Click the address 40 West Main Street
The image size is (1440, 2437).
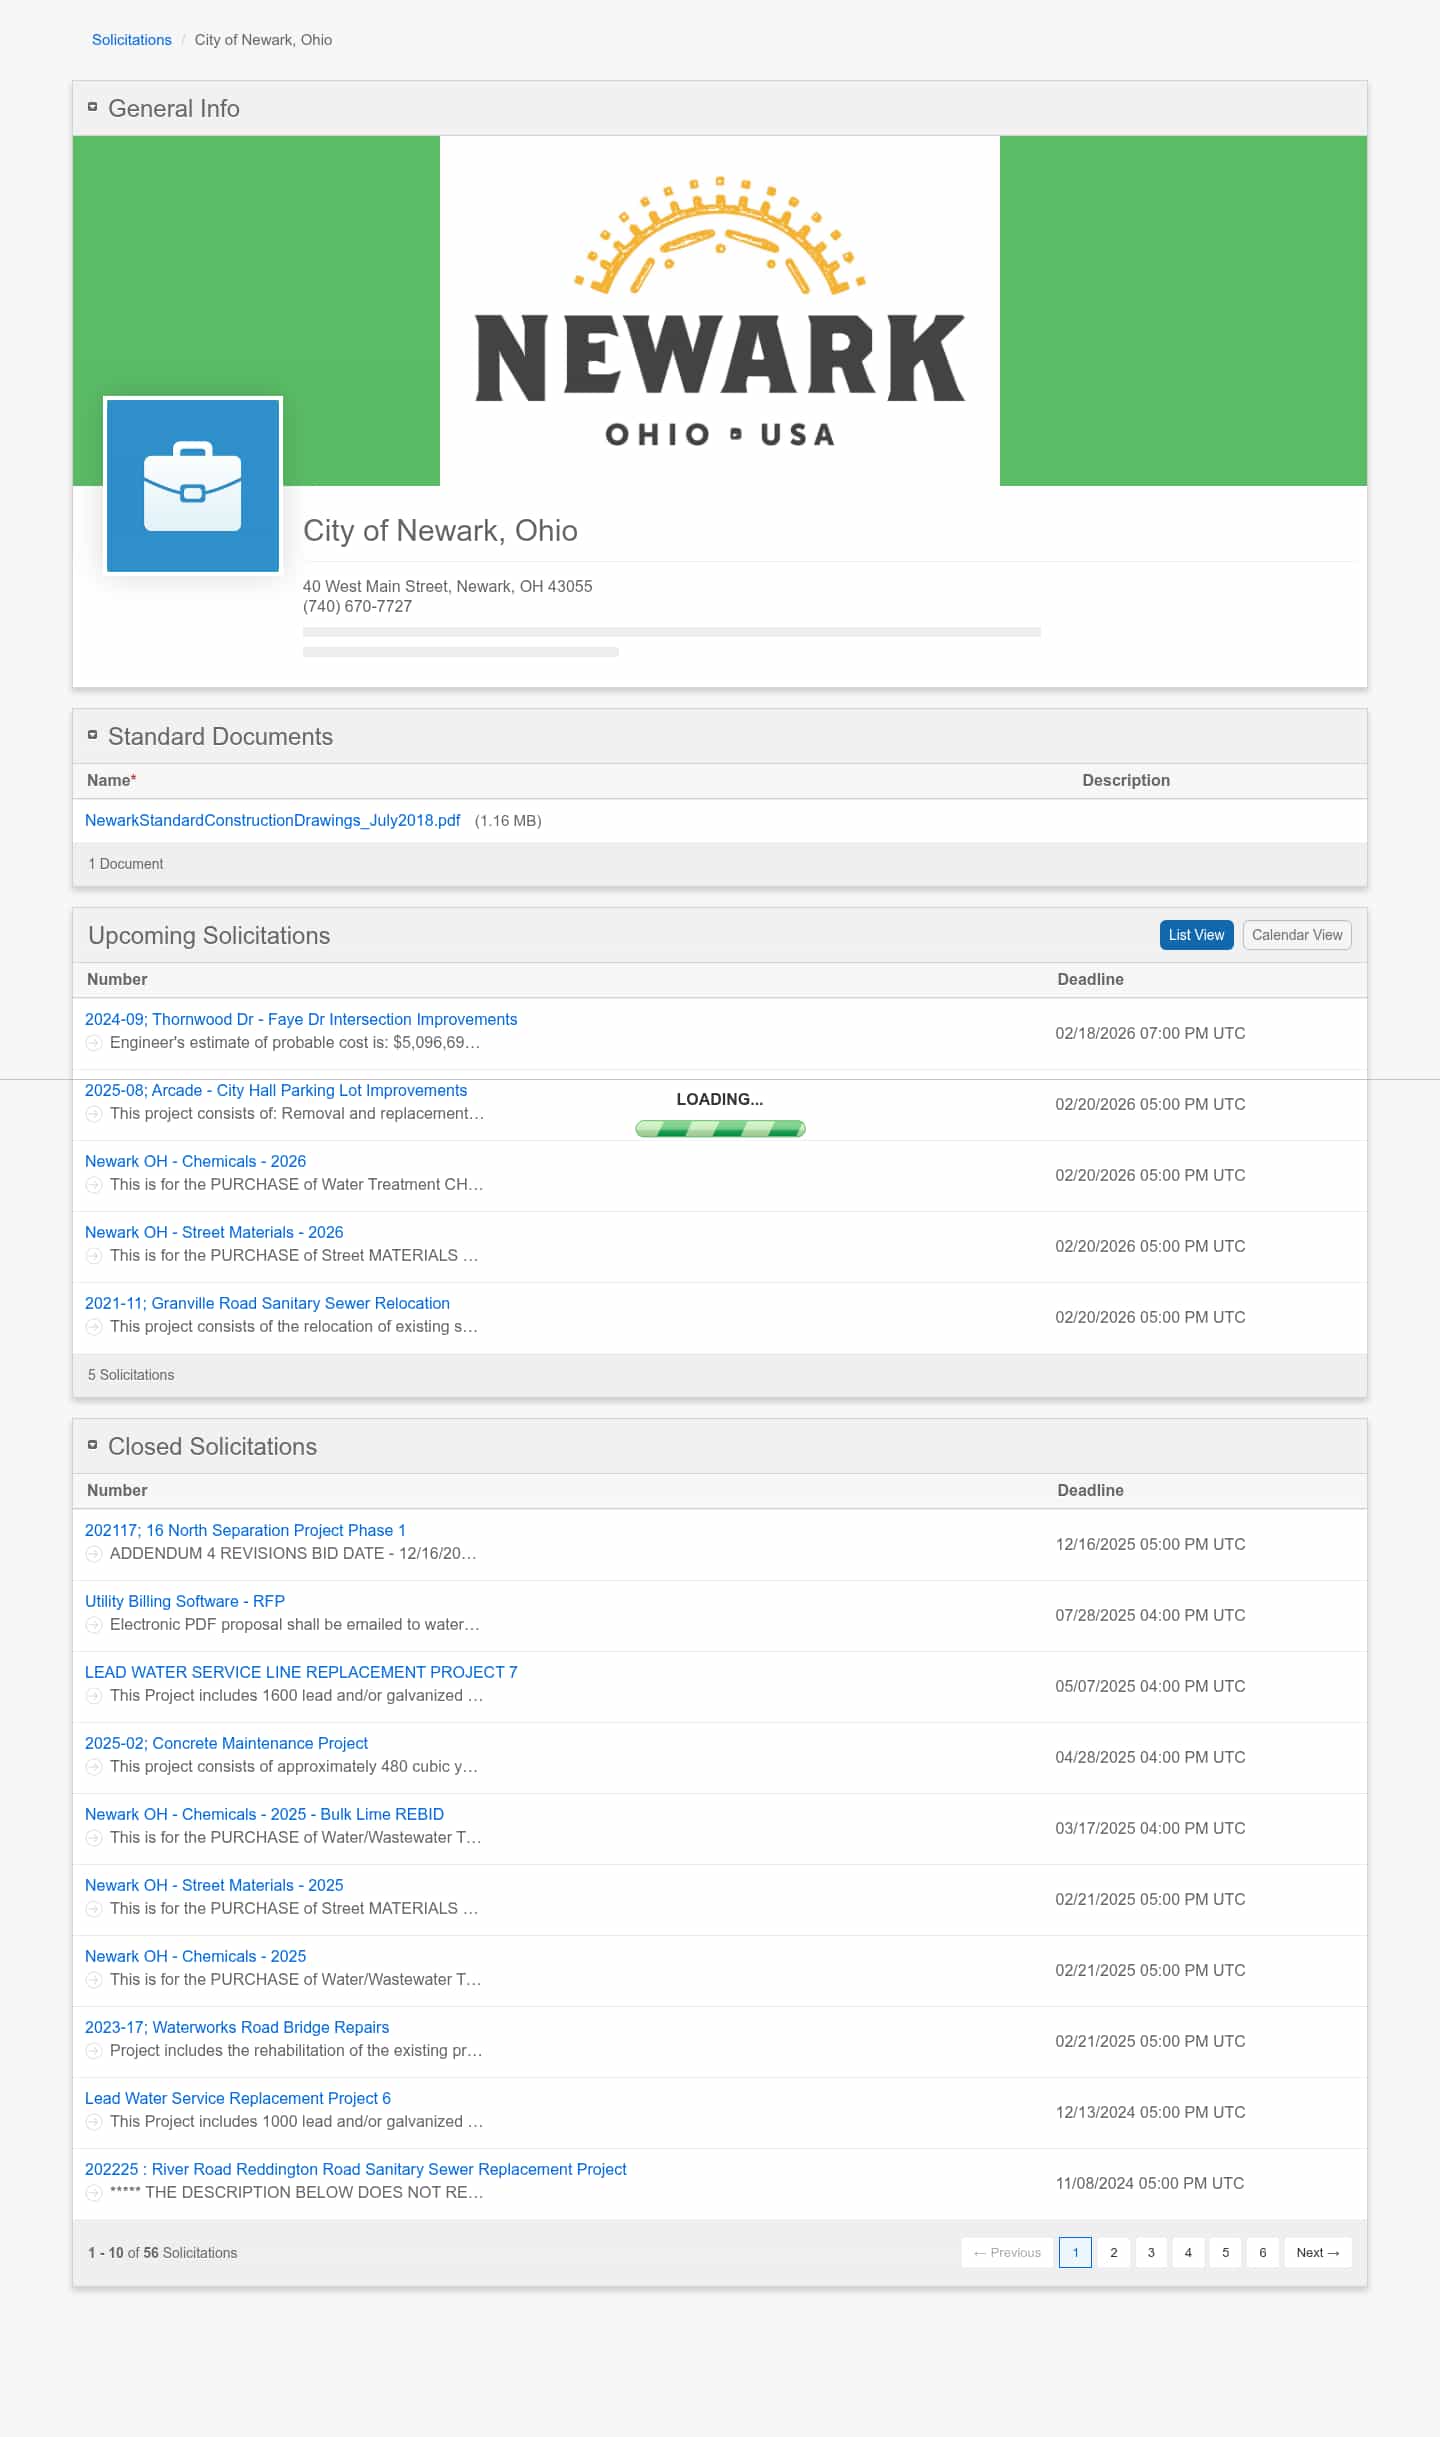pos(447,586)
